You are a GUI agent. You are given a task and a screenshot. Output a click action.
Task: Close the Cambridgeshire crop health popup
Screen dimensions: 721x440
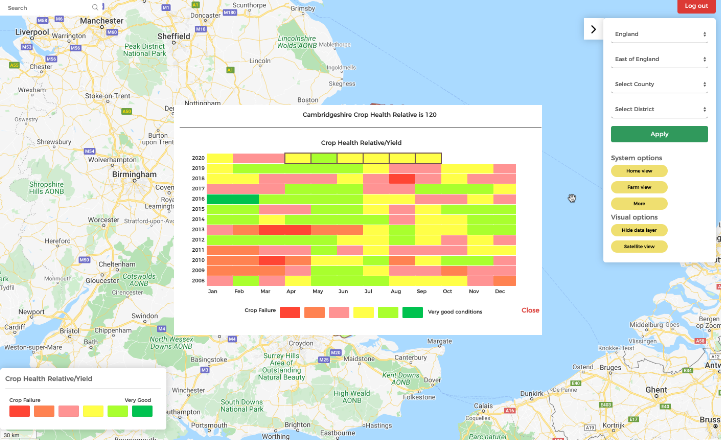(x=530, y=310)
